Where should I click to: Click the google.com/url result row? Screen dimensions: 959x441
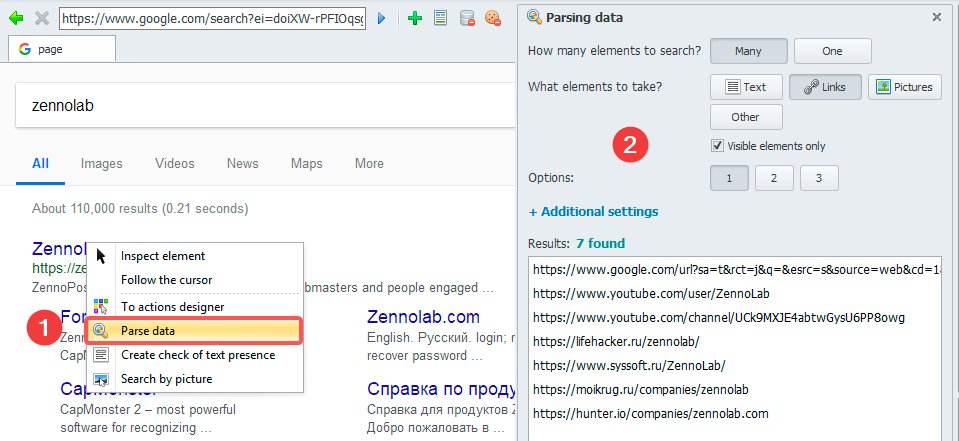(736, 269)
